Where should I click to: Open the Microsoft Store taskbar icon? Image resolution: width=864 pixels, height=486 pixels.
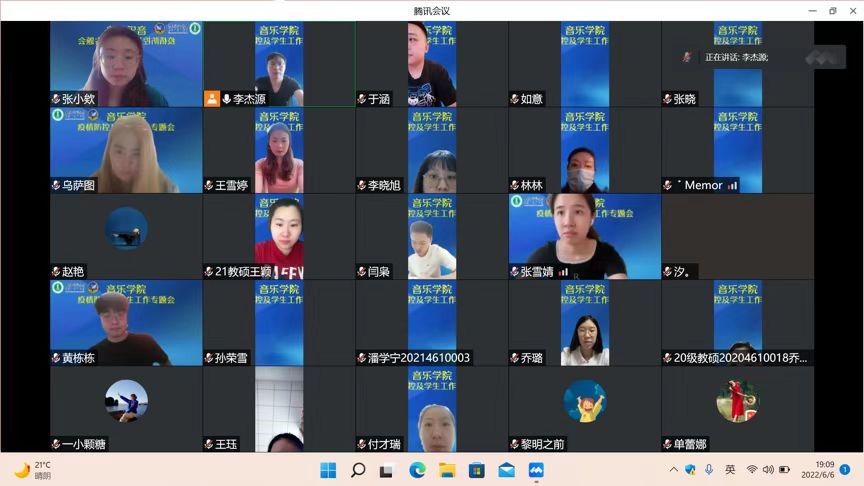pos(477,470)
